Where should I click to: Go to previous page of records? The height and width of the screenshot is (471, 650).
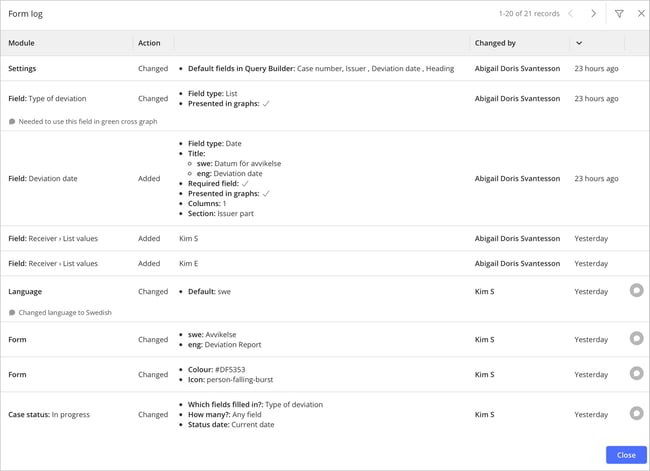click(570, 14)
